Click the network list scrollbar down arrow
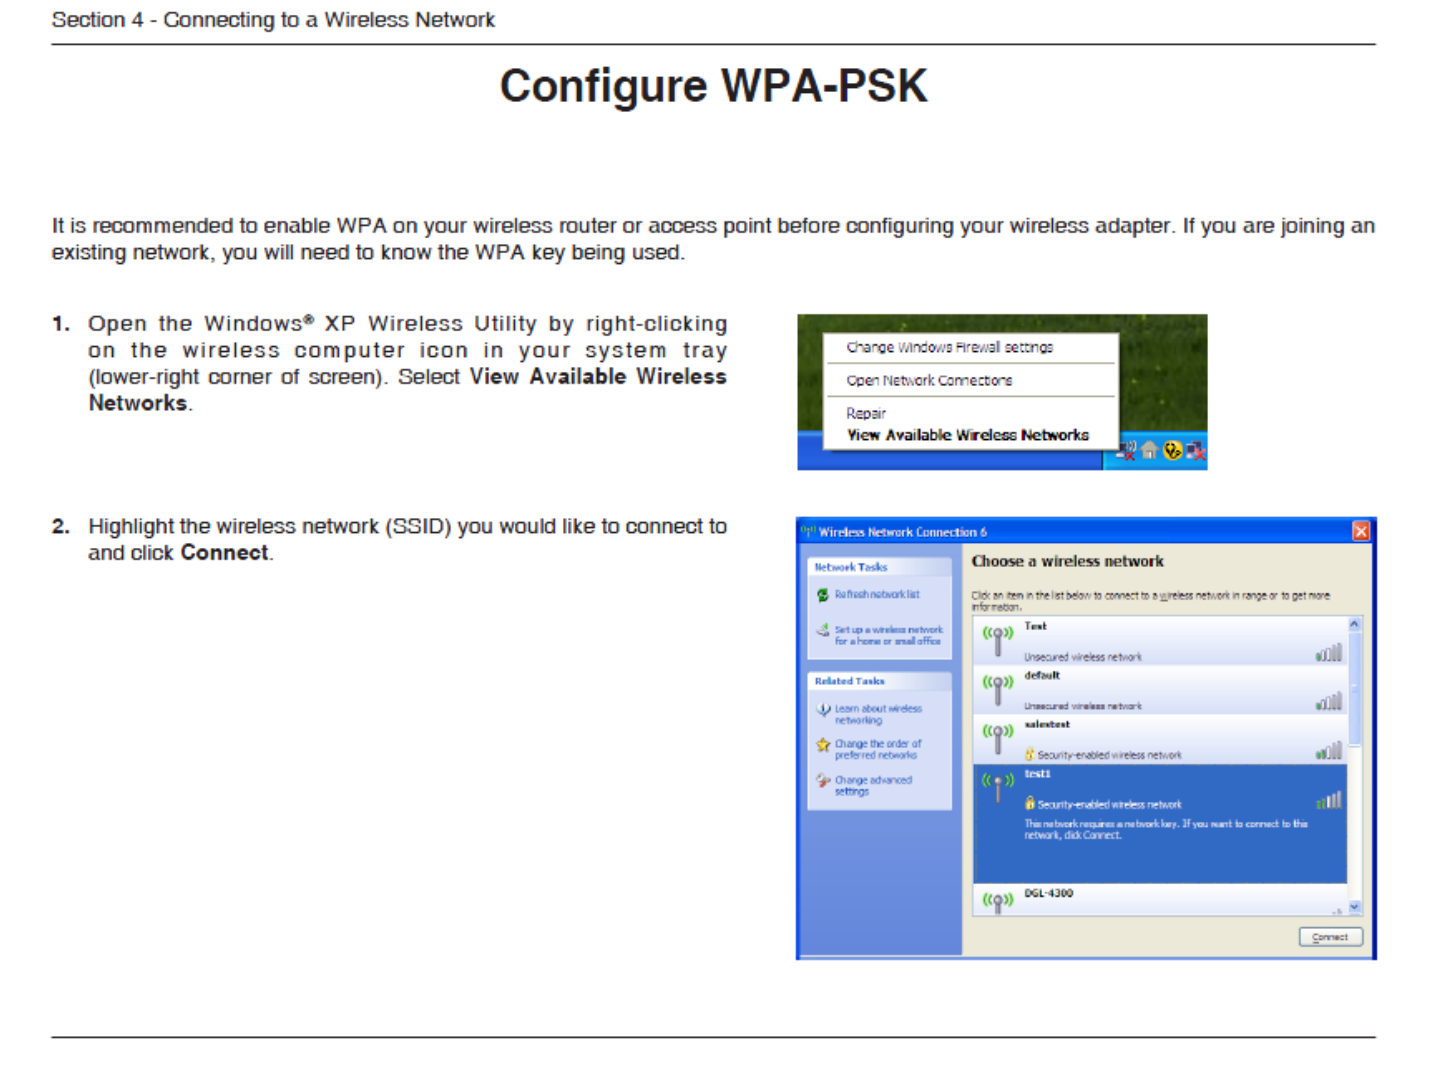 pyautogui.click(x=1355, y=907)
